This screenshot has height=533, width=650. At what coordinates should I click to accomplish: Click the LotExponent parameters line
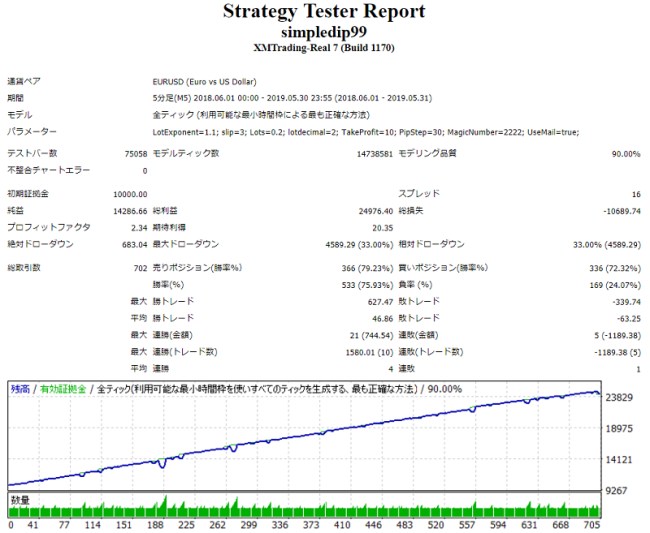coord(370,132)
